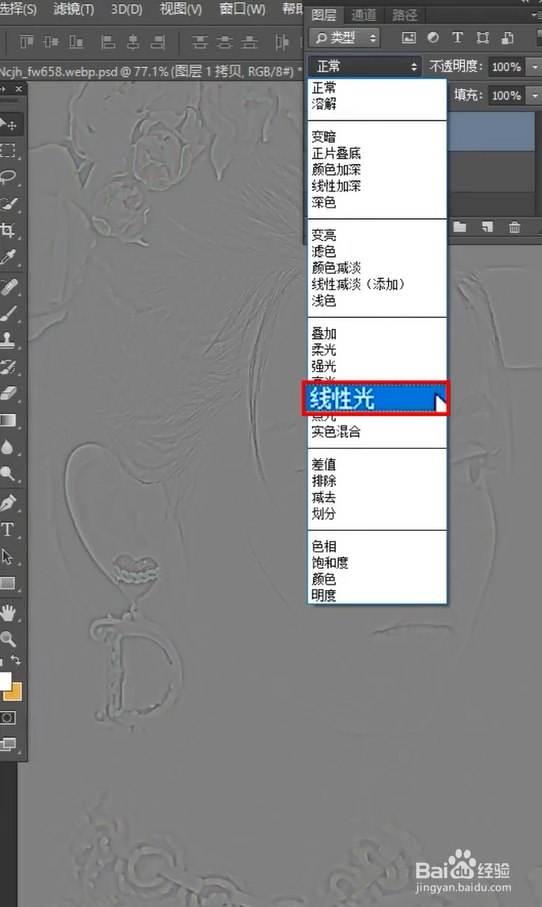The width and height of the screenshot is (542, 907).
Task: Select the Quick Selection tool
Action: (x=8, y=204)
